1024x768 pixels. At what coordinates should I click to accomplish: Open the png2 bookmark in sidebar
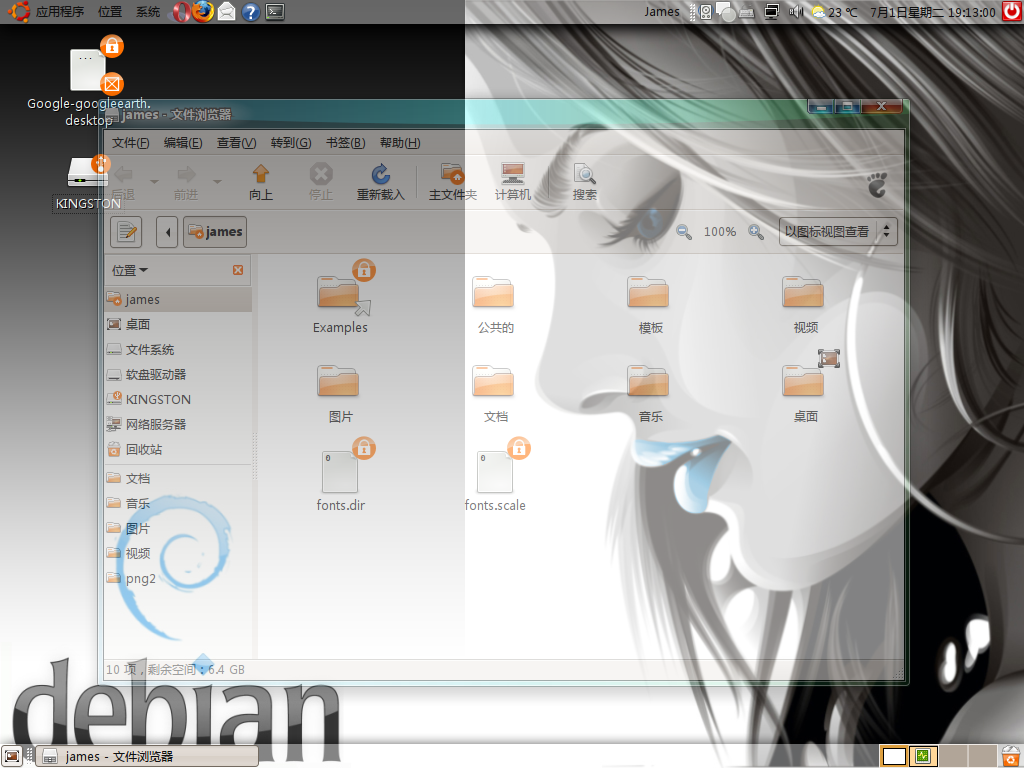(x=178, y=579)
